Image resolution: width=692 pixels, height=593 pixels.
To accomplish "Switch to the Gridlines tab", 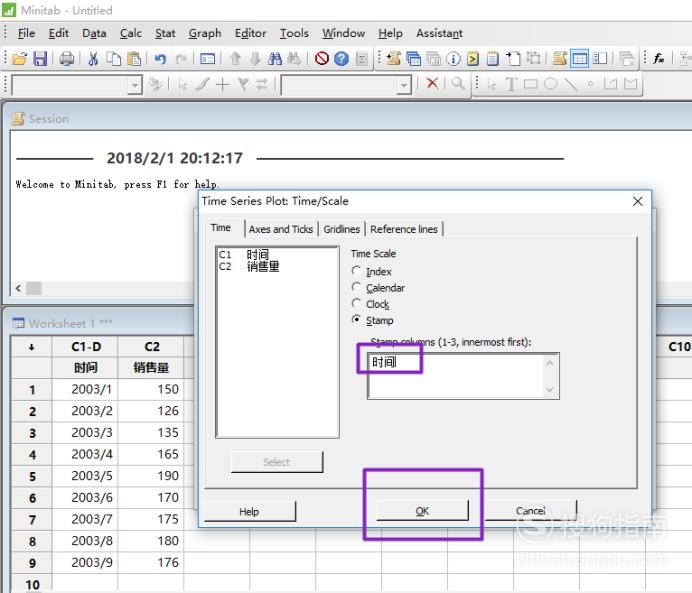I will [342, 229].
